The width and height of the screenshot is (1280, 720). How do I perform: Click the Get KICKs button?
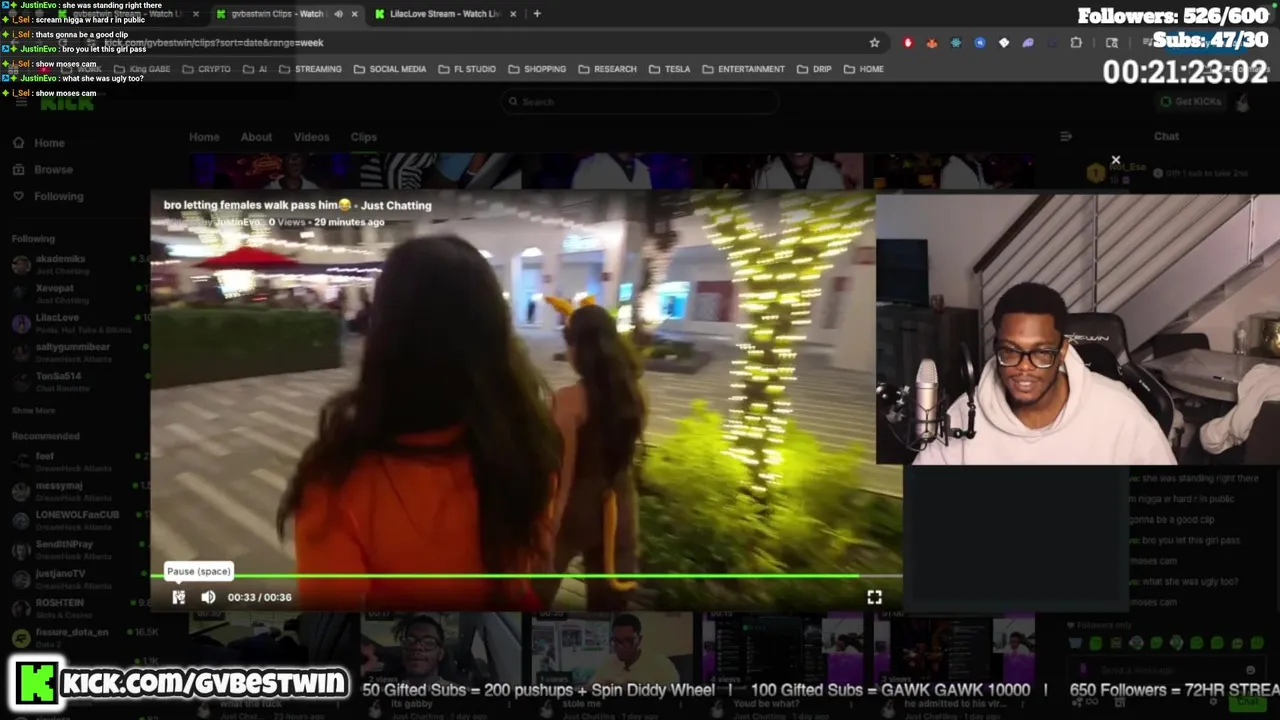1191,101
